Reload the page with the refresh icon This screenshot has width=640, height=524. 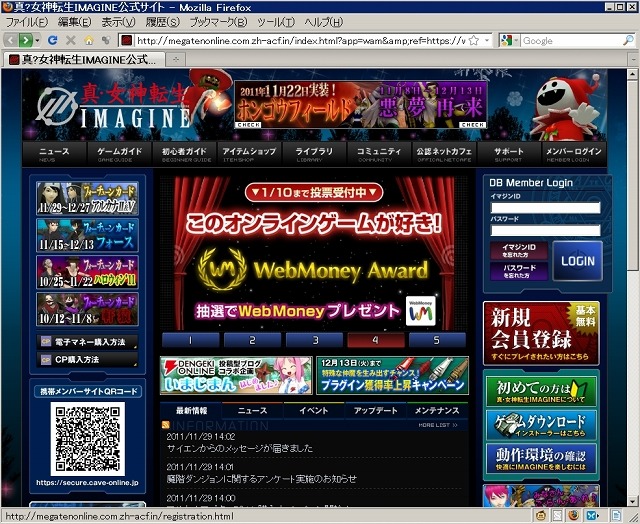tap(52, 40)
